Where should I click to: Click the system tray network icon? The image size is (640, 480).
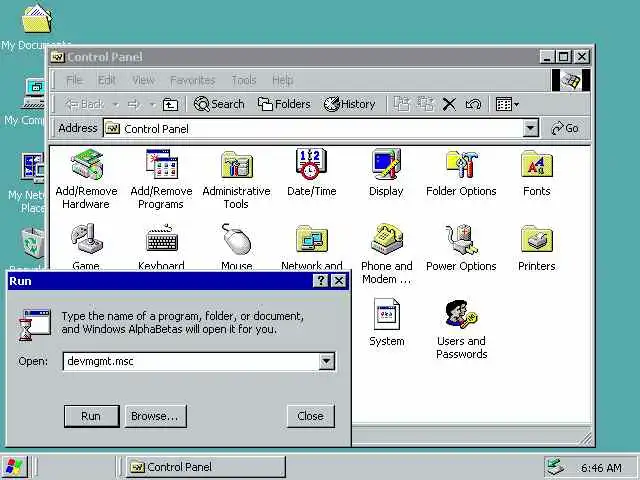556,467
